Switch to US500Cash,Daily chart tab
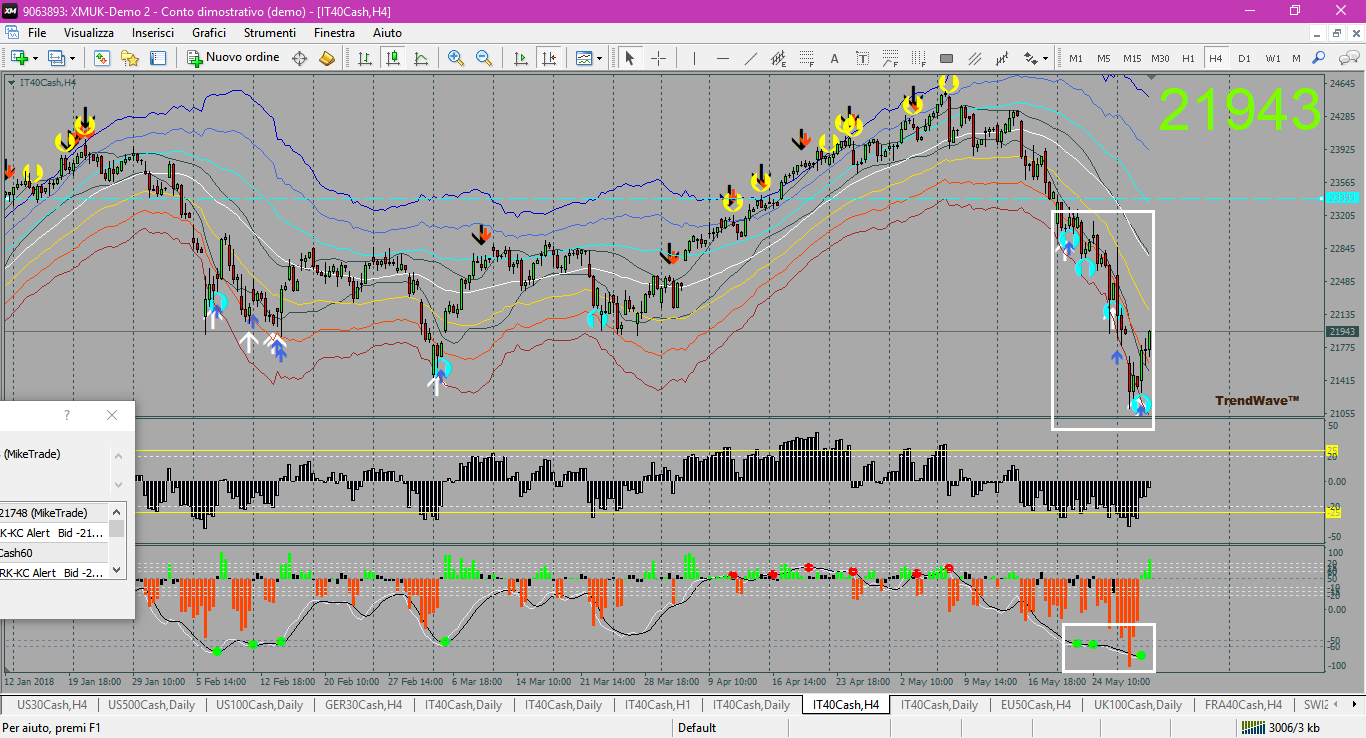This screenshot has height=738, width=1366. click(x=152, y=705)
